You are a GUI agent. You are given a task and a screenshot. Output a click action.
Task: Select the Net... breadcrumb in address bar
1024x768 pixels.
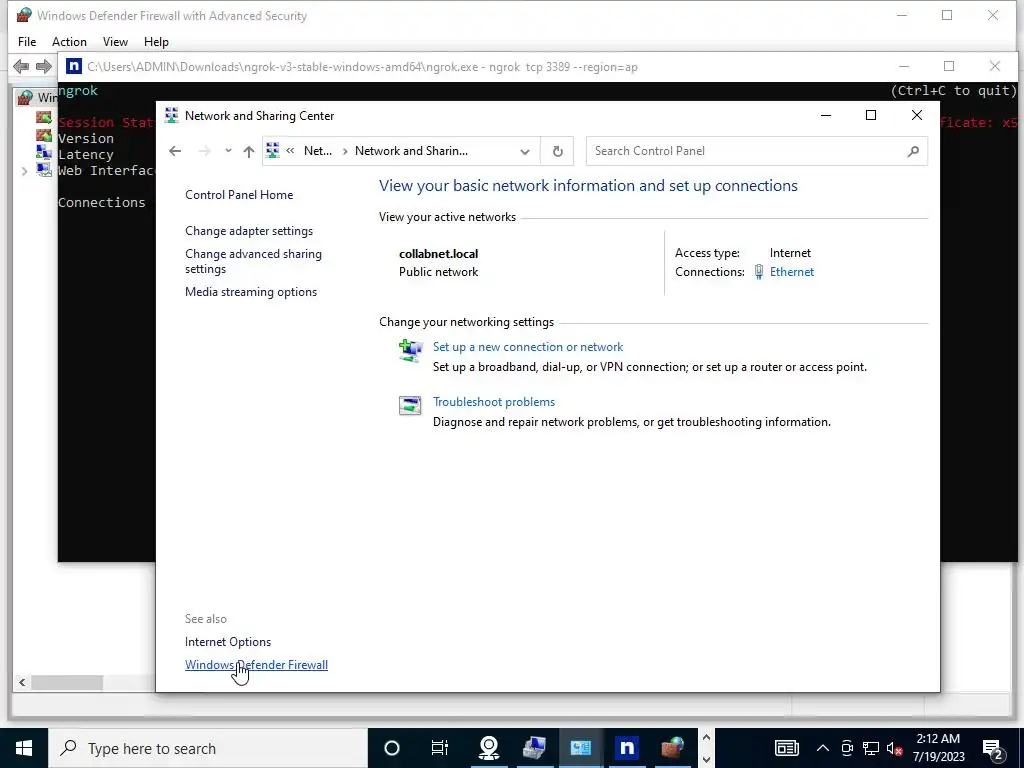click(318, 151)
